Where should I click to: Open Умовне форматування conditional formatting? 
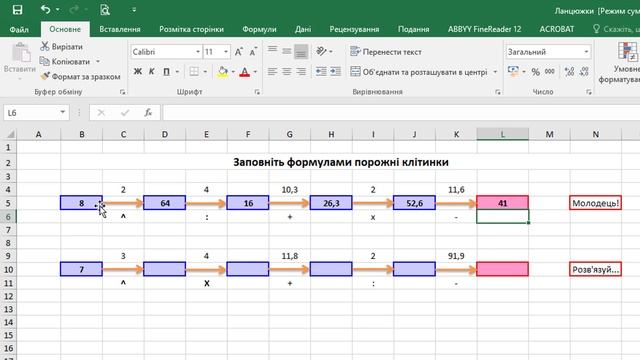[624, 62]
